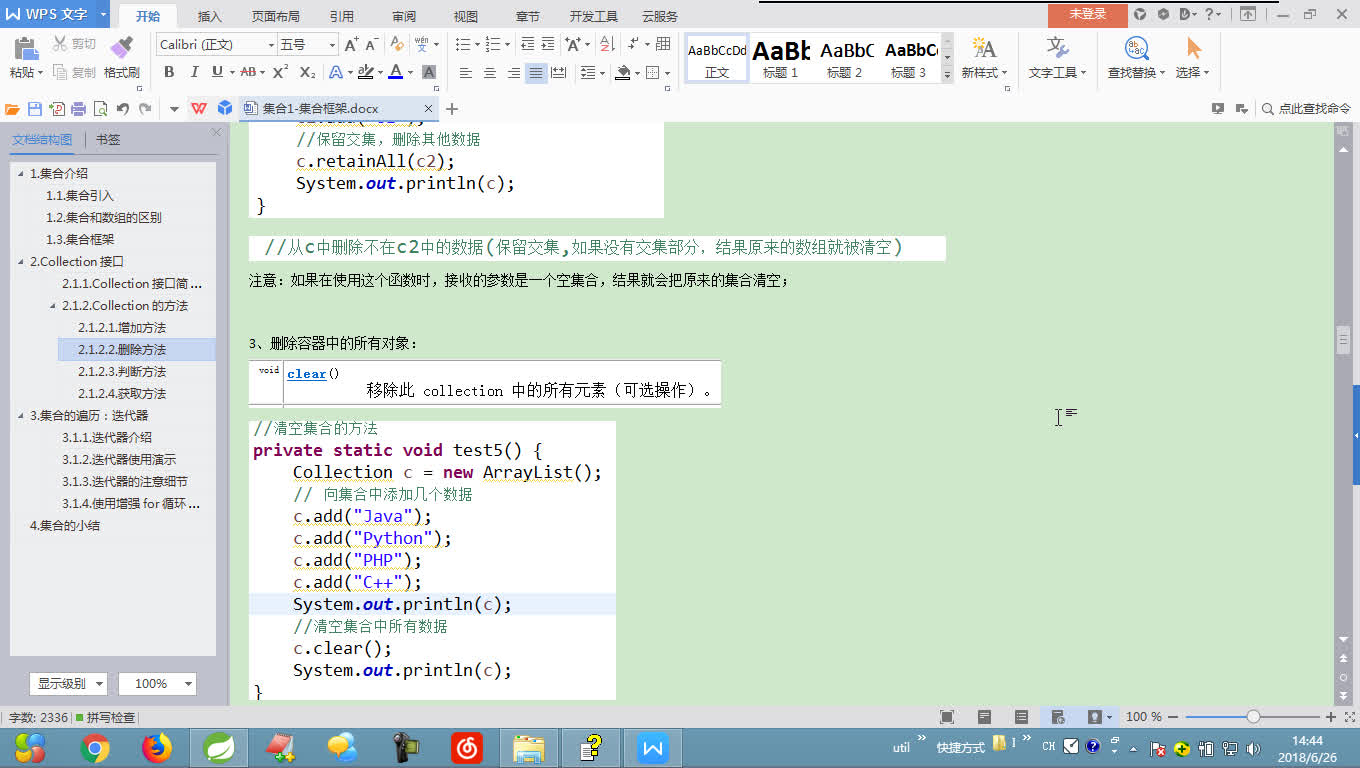
Task: Adjust the zoom slider handle
Action: [1253, 717]
